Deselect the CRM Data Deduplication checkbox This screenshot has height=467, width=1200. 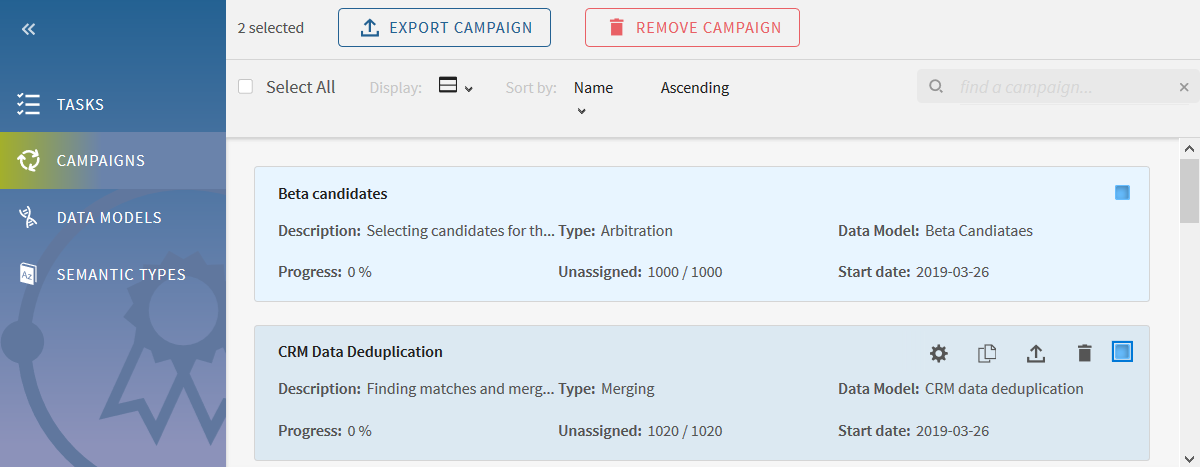coord(1122,352)
